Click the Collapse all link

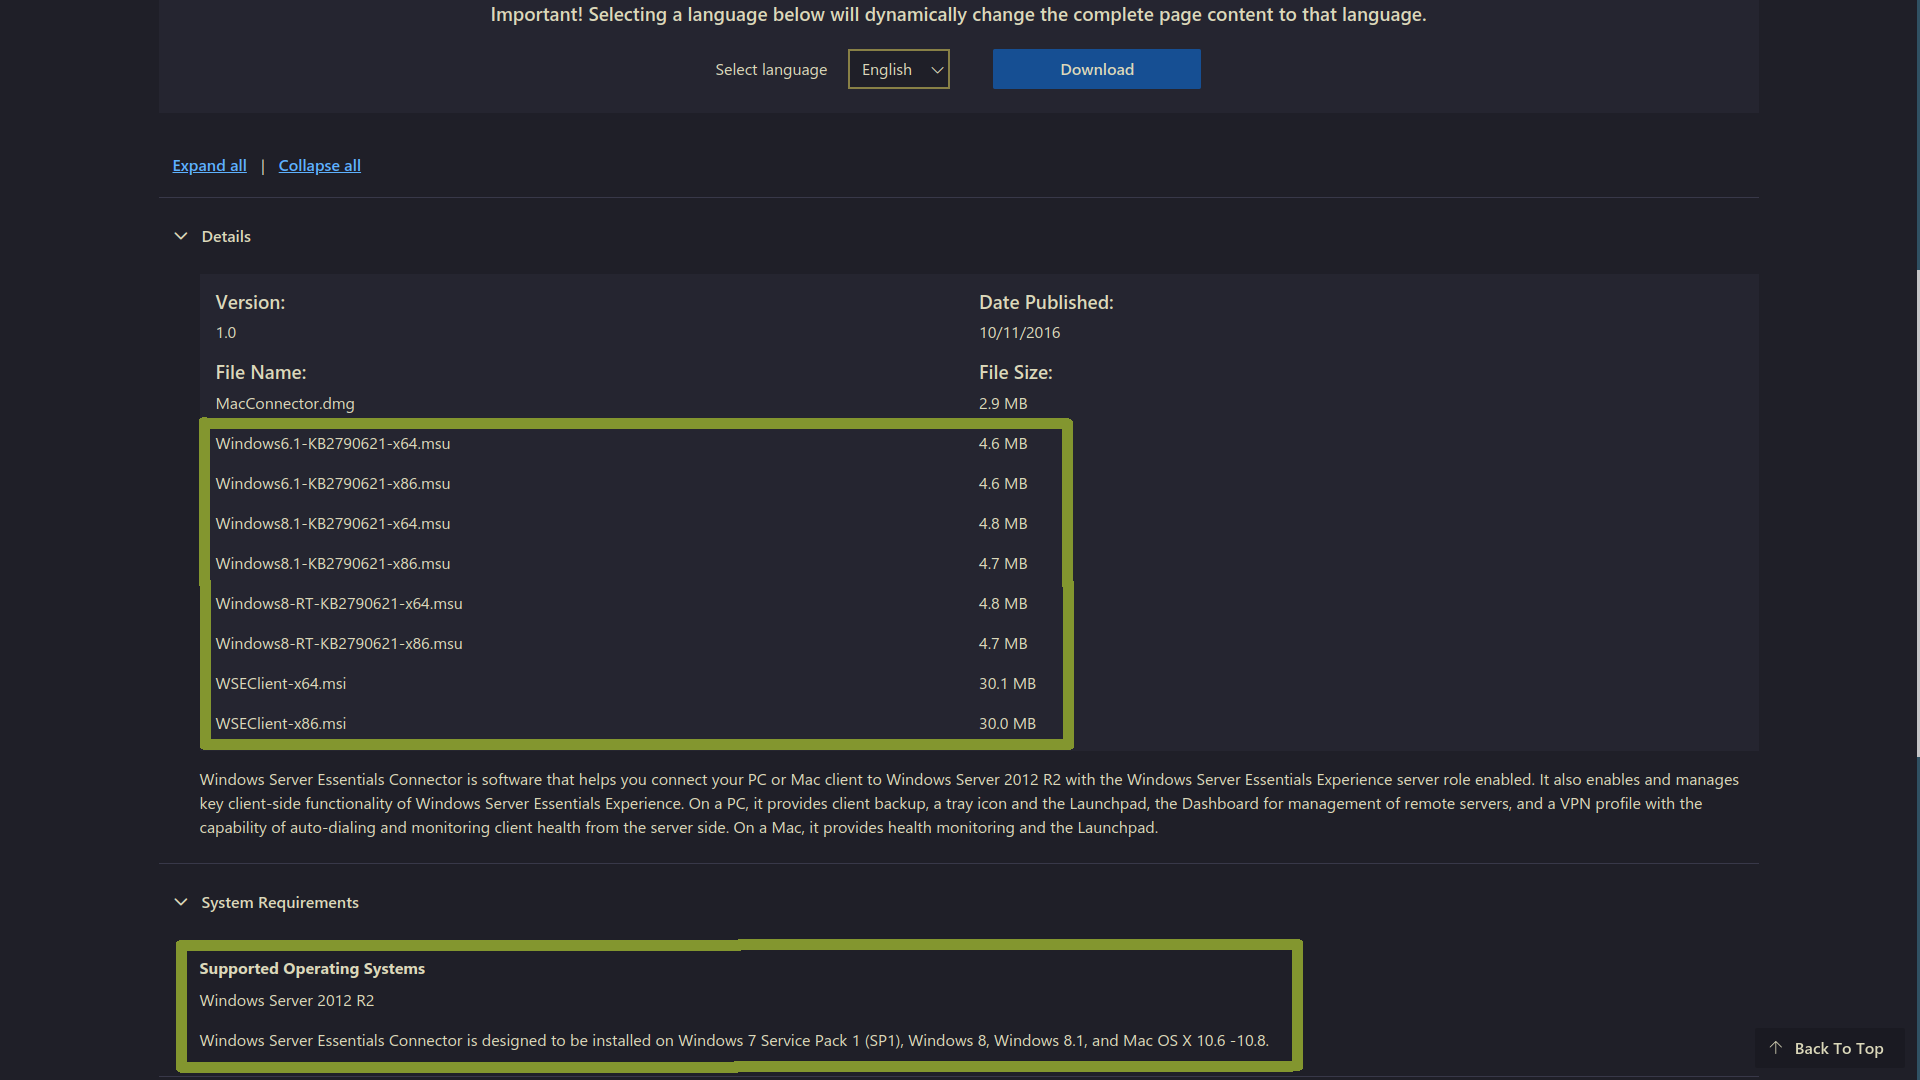point(319,165)
